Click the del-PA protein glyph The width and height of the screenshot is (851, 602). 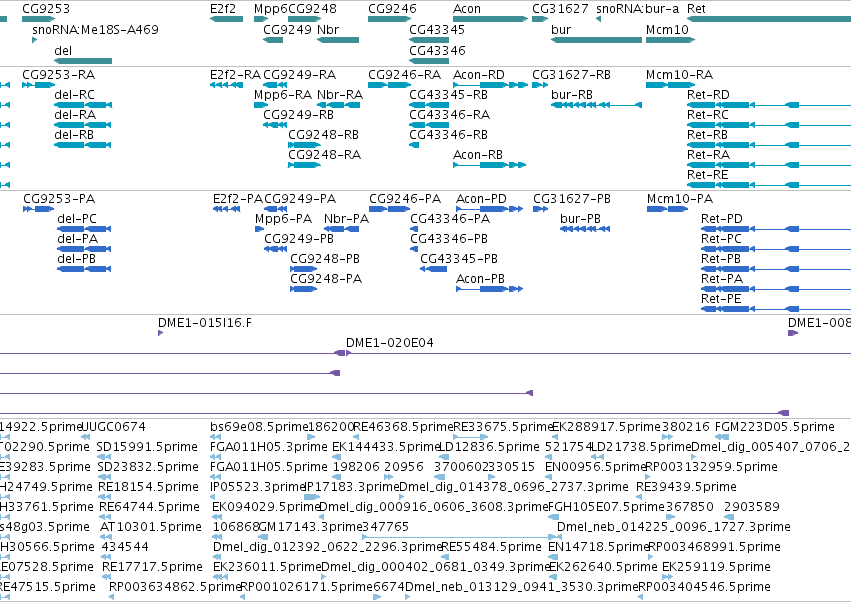point(84,249)
